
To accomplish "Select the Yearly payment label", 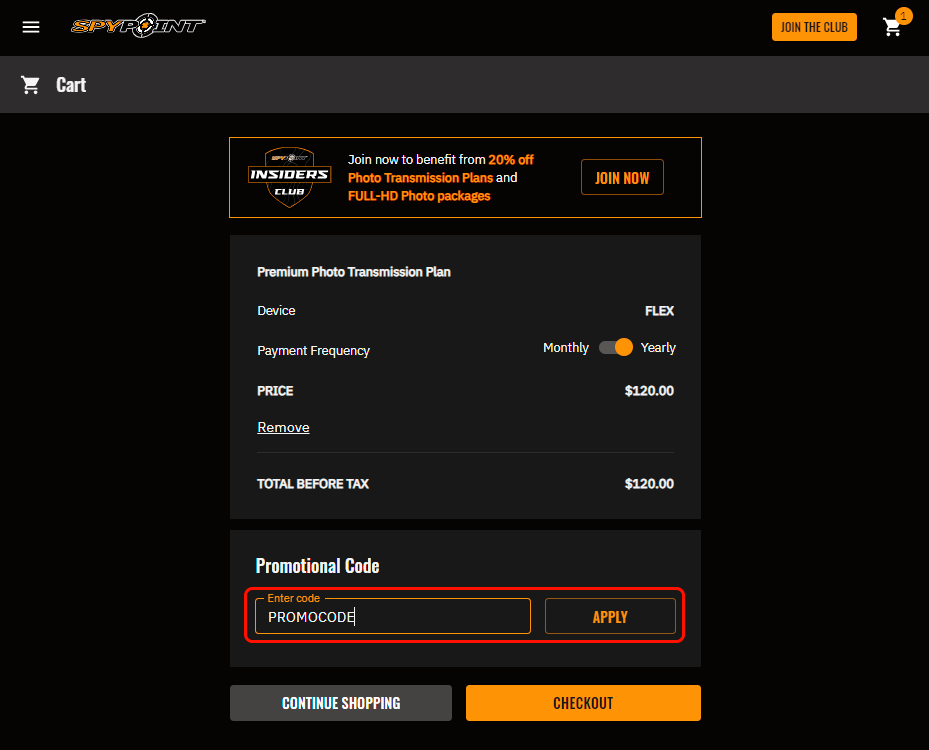I will (x=658, y=348).
